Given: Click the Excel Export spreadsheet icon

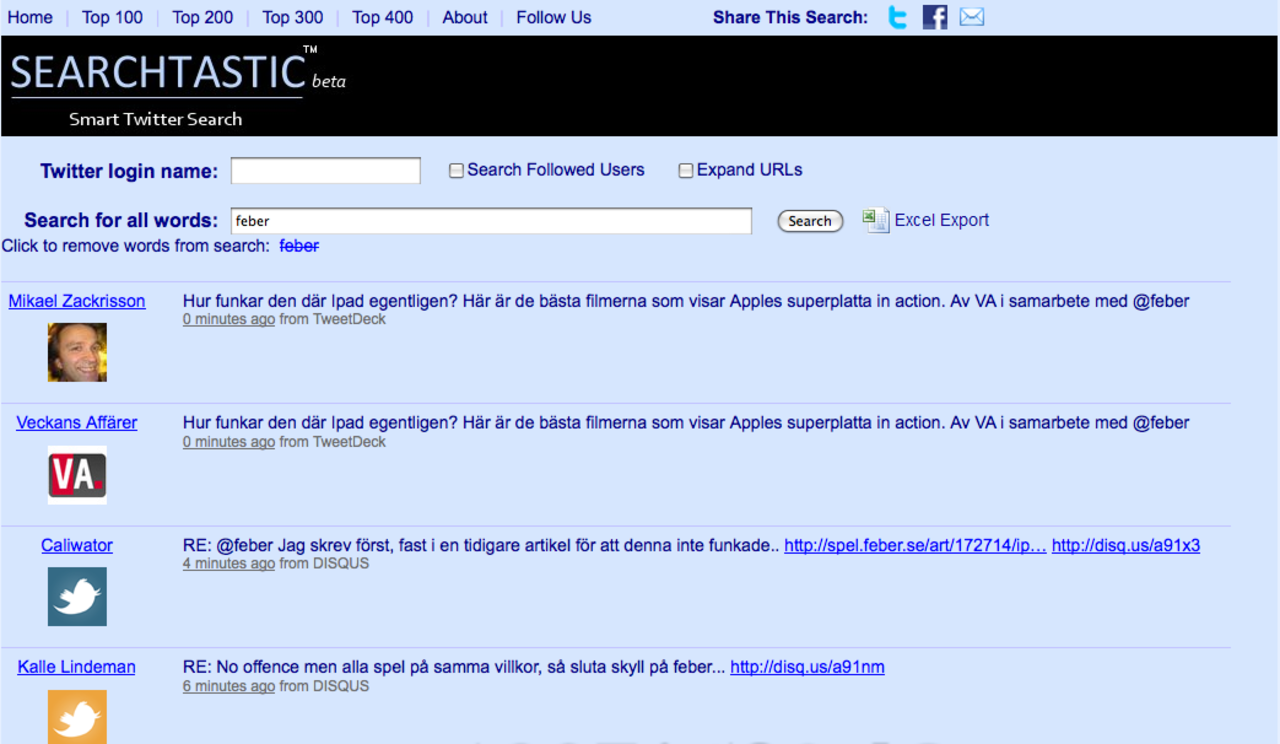Looking at the screenshot, I should coord(876,220).
